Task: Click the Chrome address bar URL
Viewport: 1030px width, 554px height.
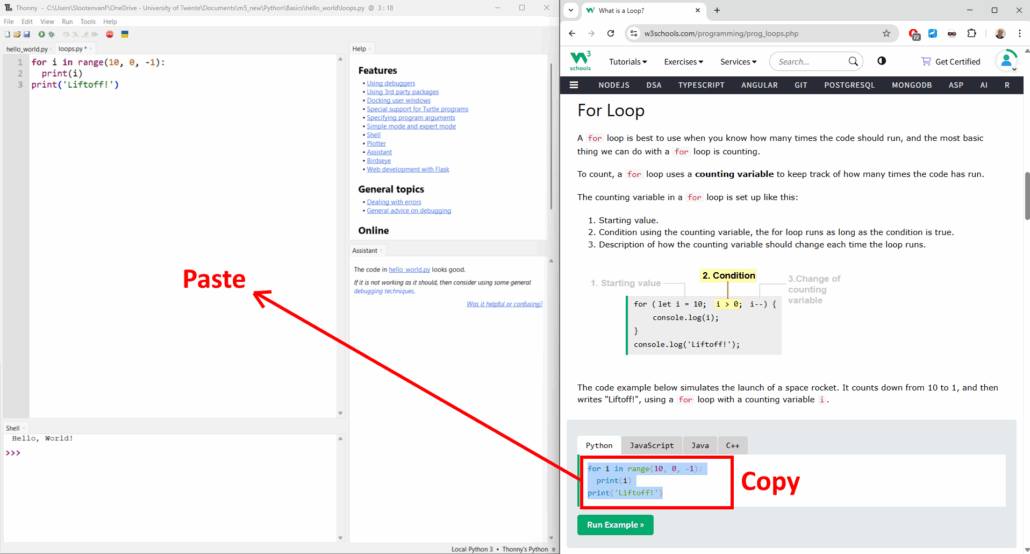Action: click(x=721, y=34)
